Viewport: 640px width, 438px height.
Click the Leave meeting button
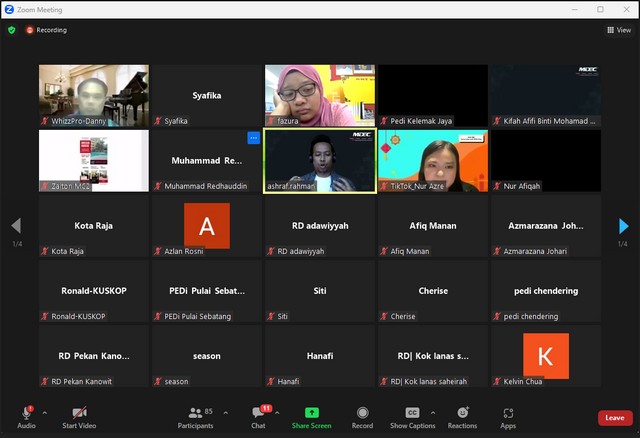point(615,418)
